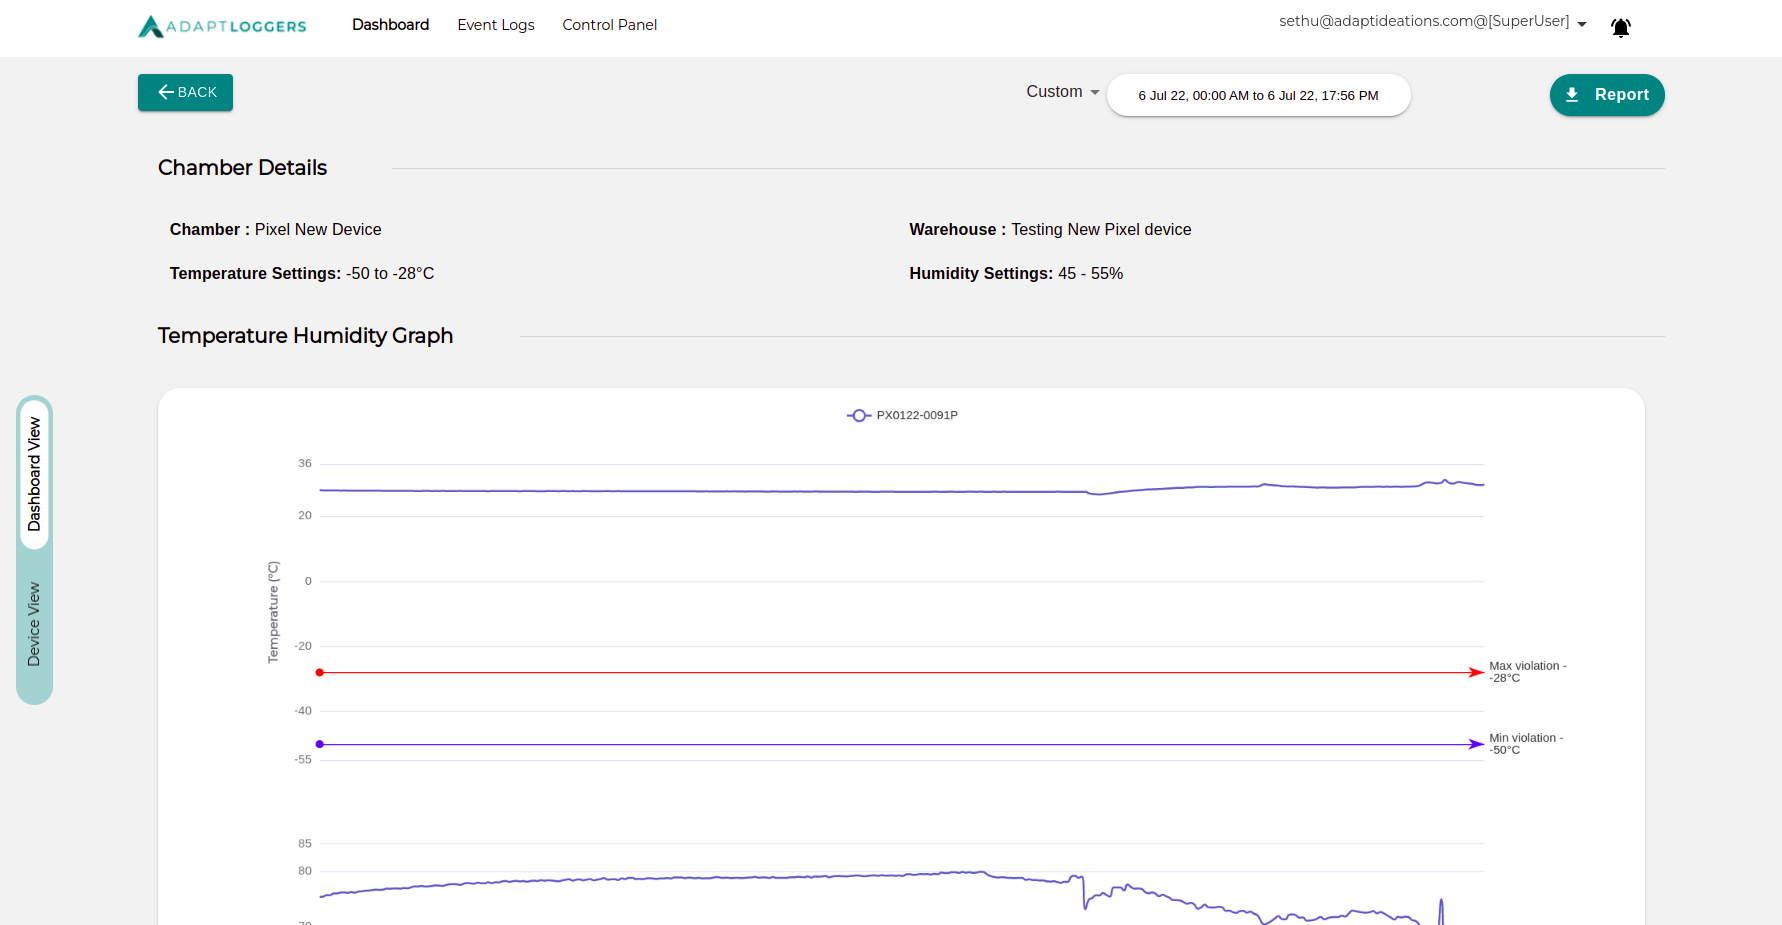Switch to Device View tab
Screen dimensions: 1782x925
(34, 624)
